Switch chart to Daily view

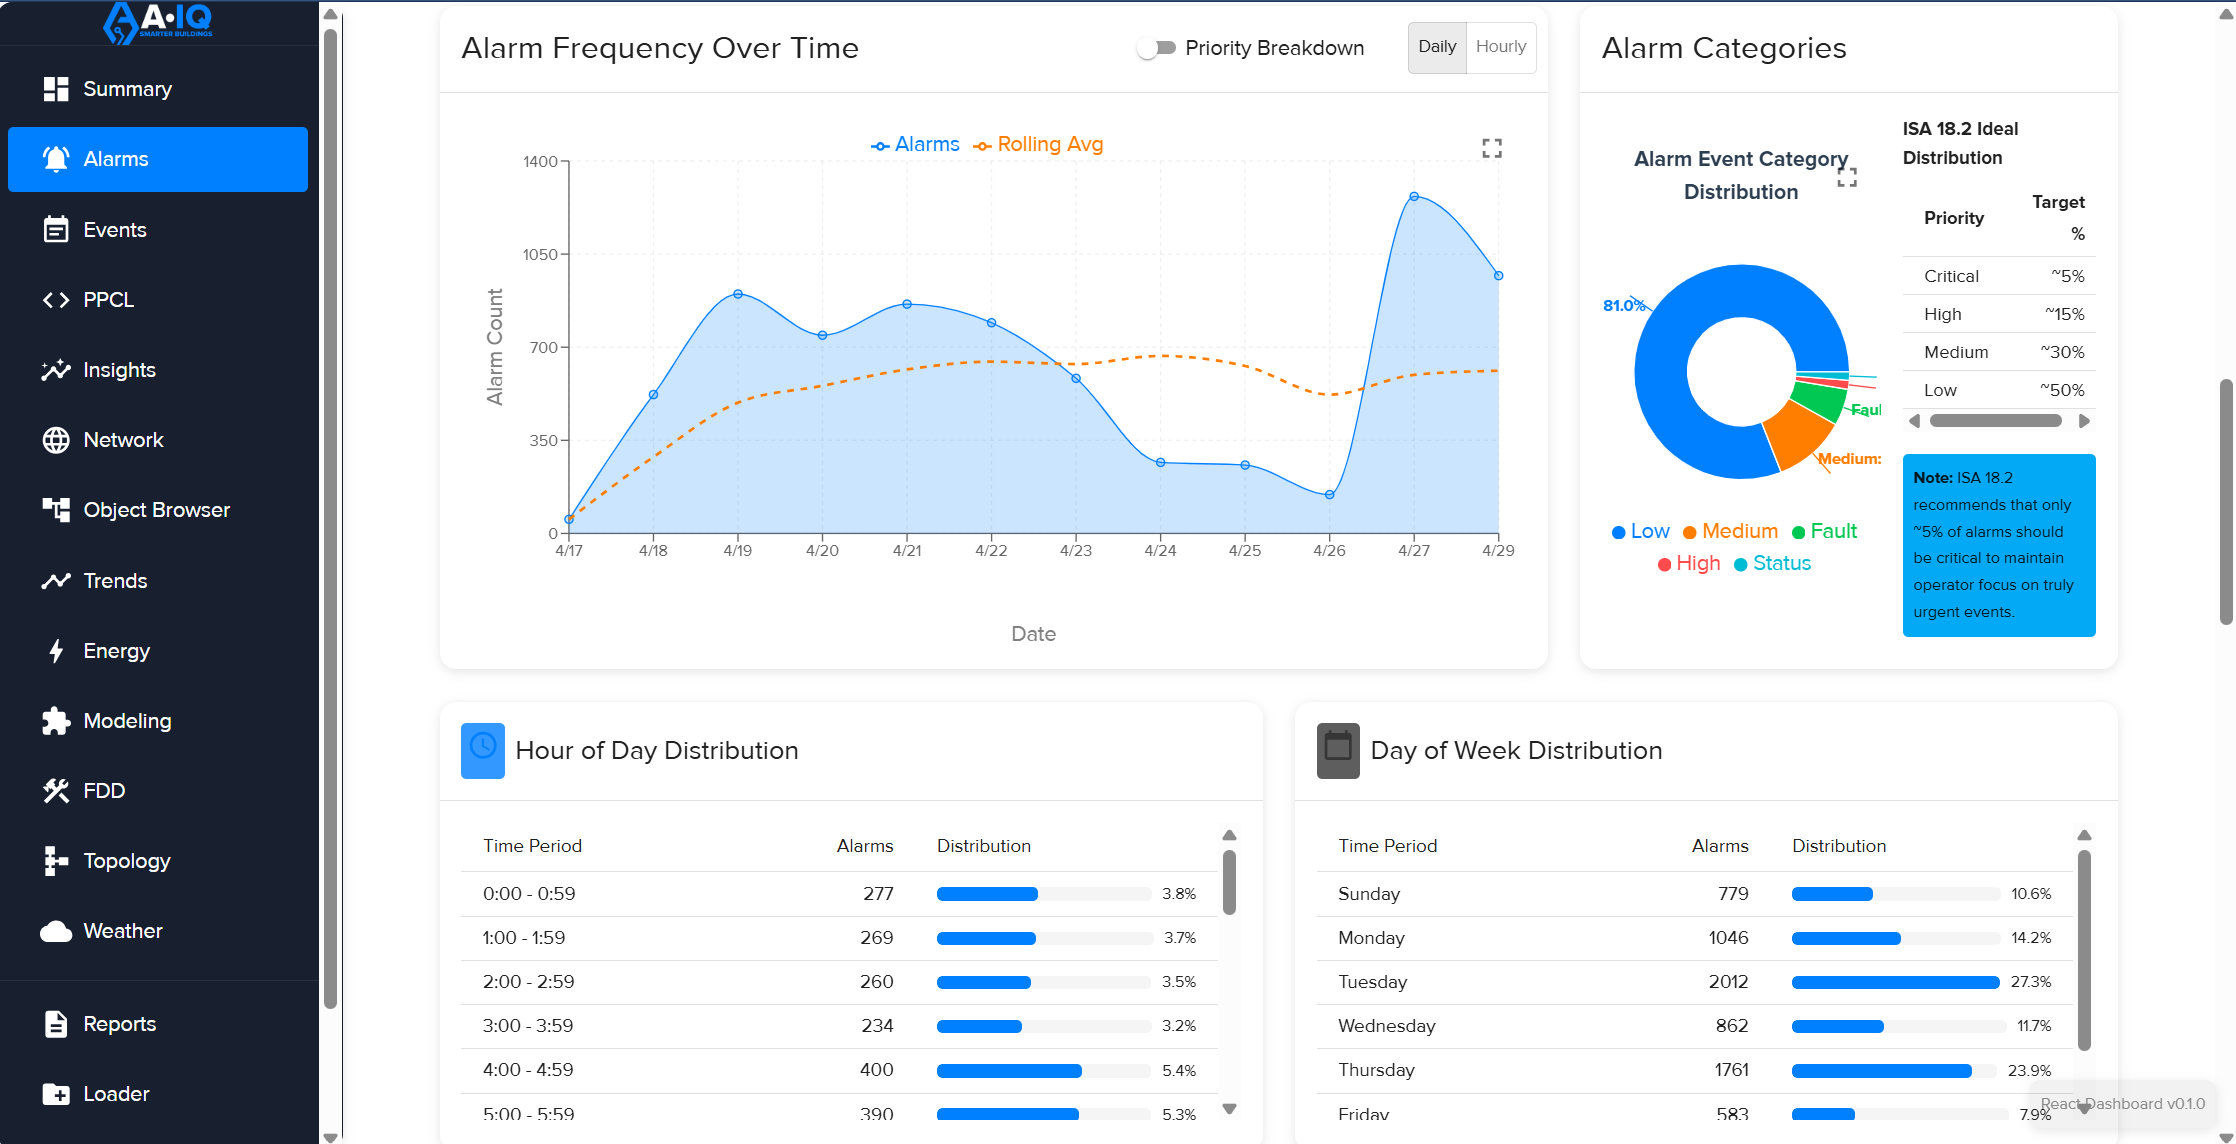click(1437, 47)
